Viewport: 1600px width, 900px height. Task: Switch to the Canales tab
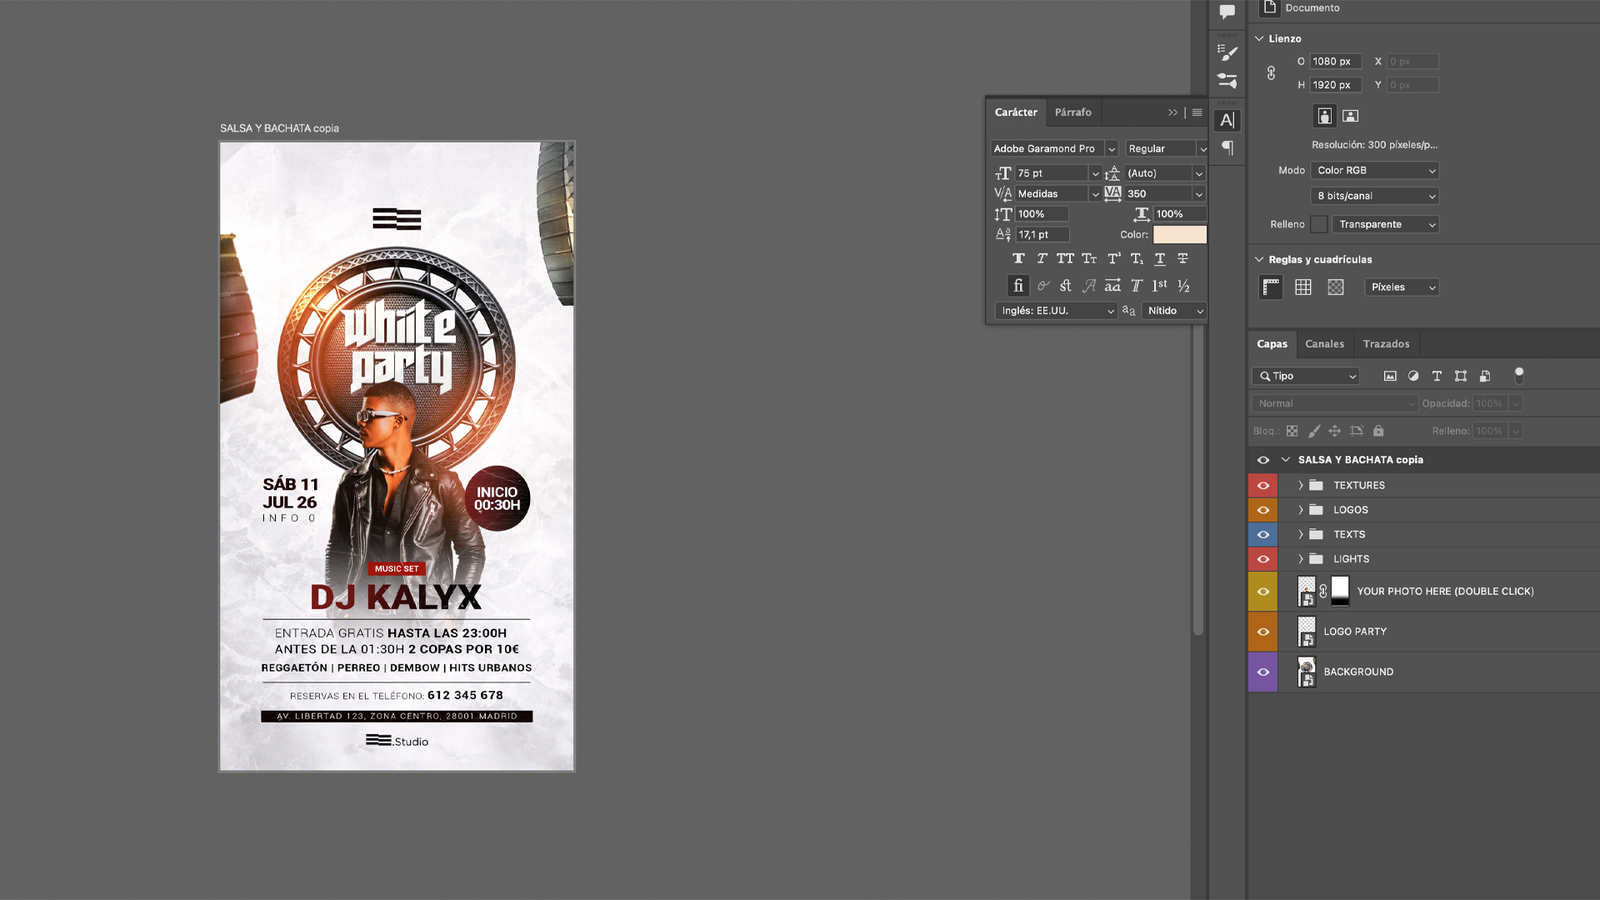[x=1324, y=344]
